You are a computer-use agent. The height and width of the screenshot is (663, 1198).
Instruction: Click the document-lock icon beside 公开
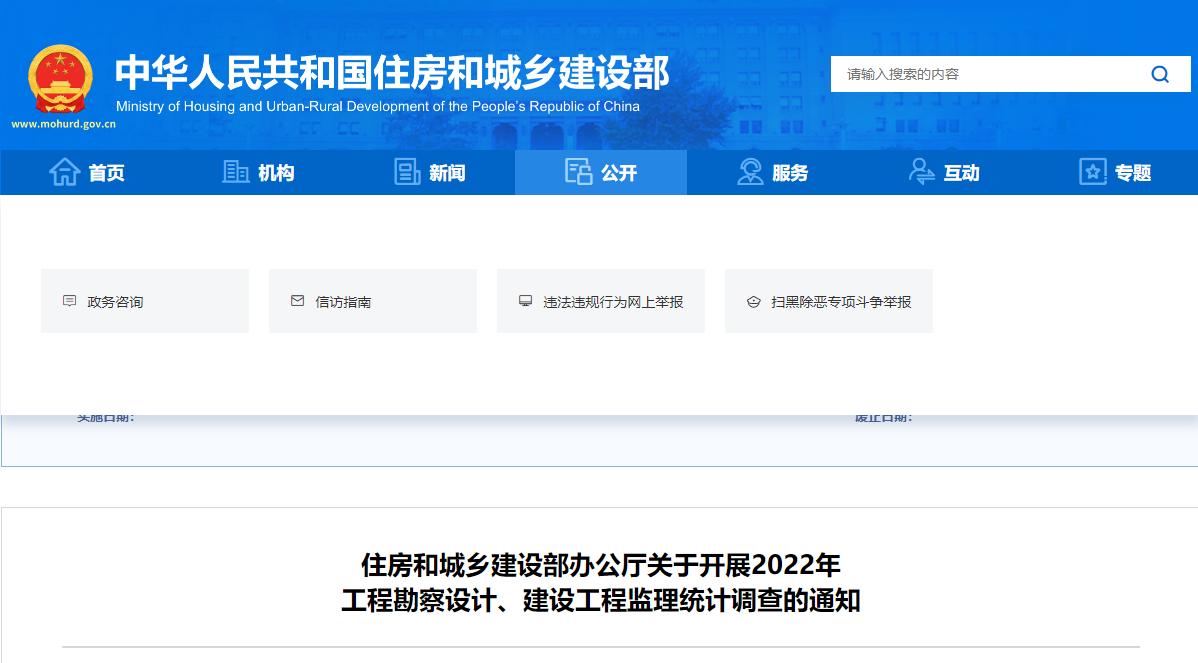click(x=578, y=172)
